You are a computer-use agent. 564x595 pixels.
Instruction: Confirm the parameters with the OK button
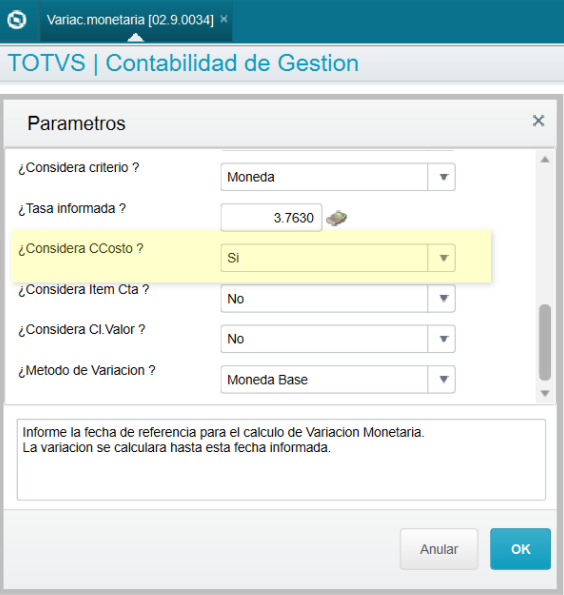520,549
